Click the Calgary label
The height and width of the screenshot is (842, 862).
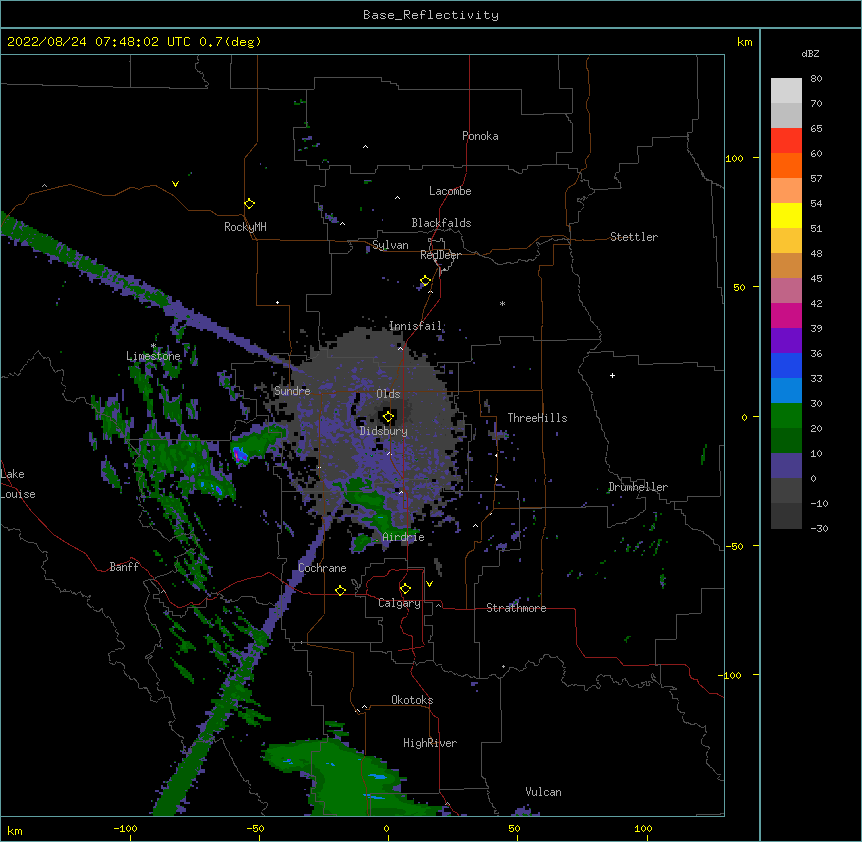400,603
